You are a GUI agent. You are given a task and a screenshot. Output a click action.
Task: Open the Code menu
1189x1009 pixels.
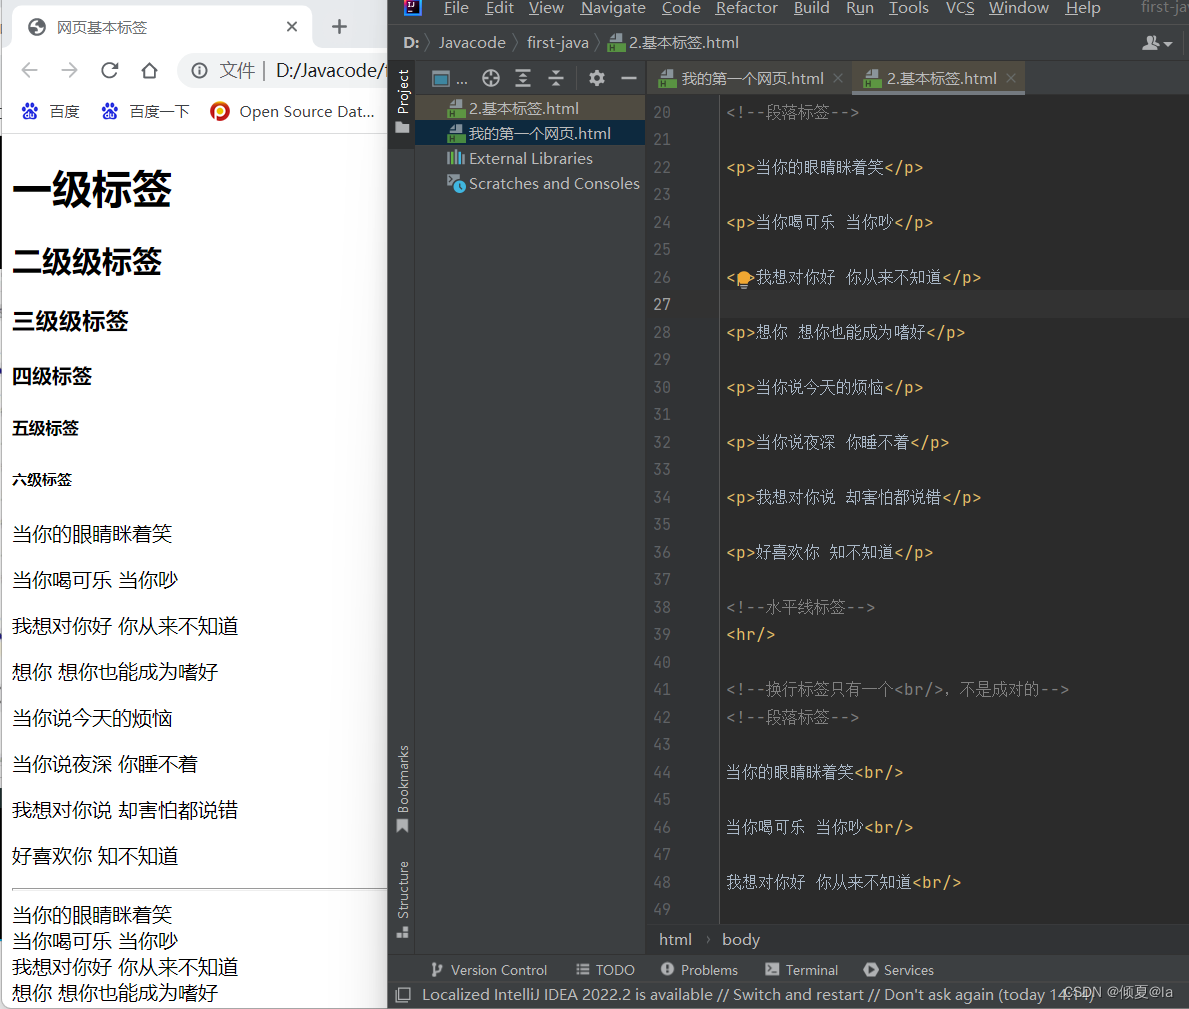click(681, 8)
